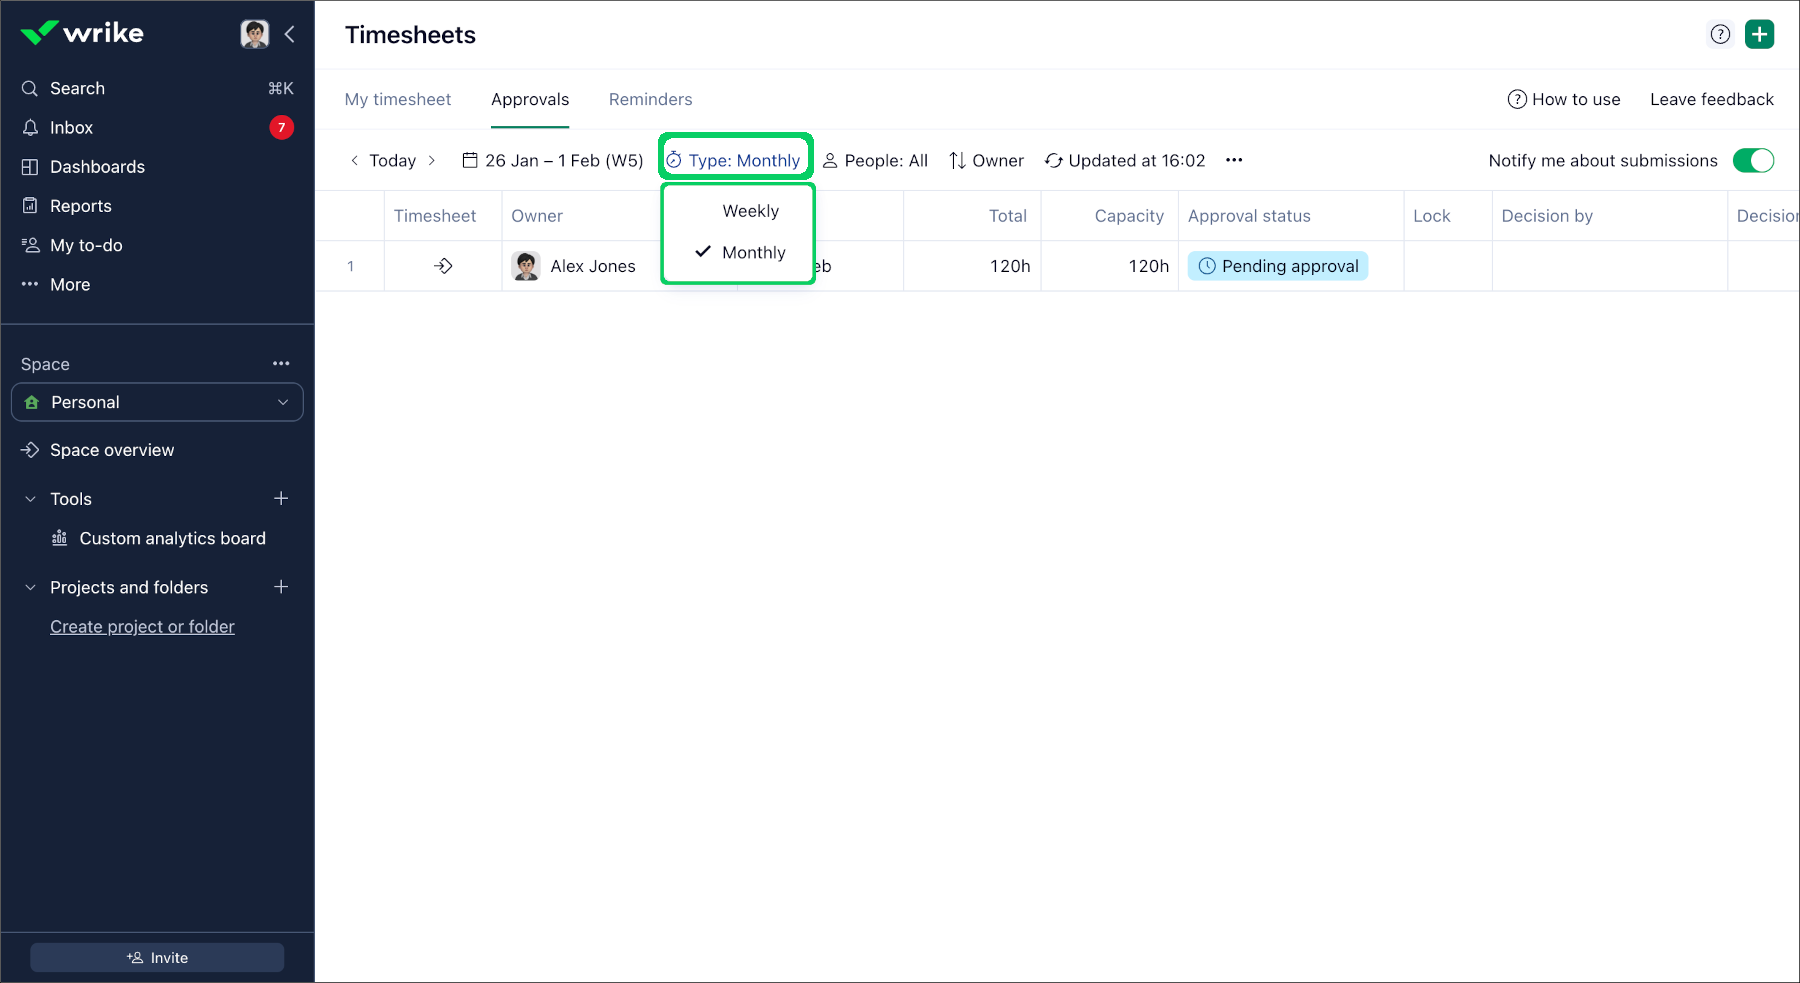Sort by Owner
Image resolution: width=1800 pixels, height=983 pixels.
pos(986,160)
